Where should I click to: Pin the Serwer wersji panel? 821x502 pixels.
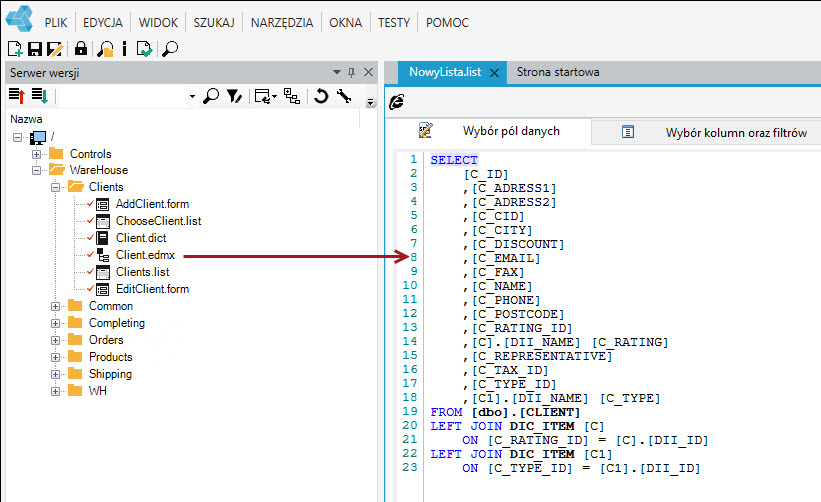tap(351, 72)
